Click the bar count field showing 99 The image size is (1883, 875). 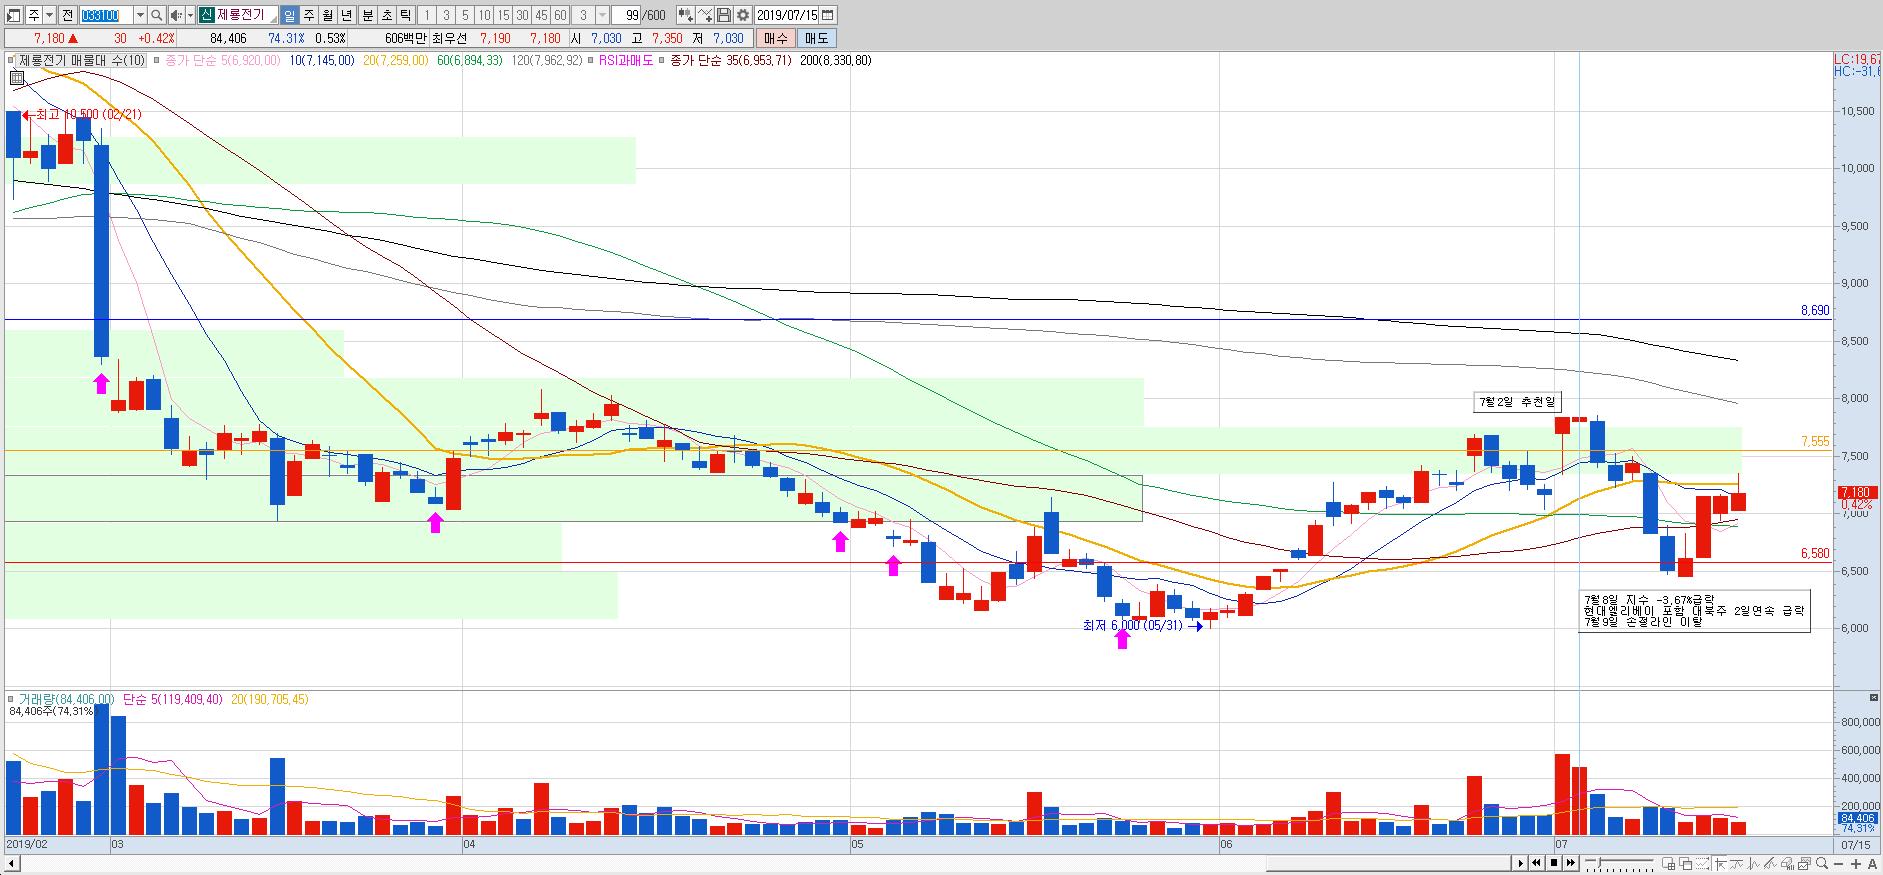tap(627, 15)
